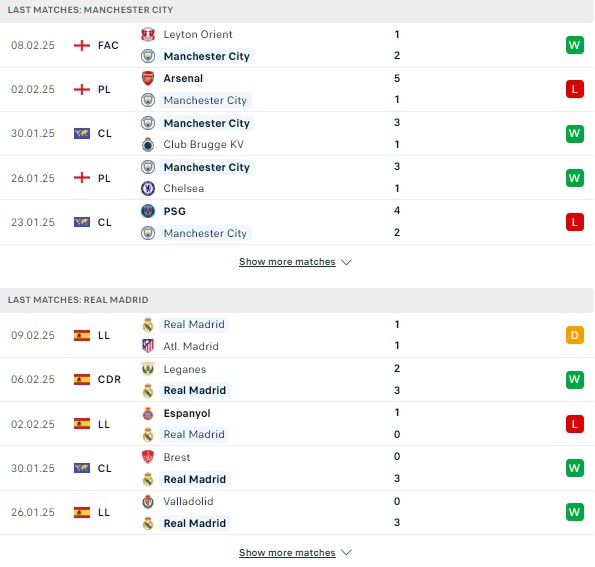Click the orange D badge for Atl. Madrid match

pos(575,335)
